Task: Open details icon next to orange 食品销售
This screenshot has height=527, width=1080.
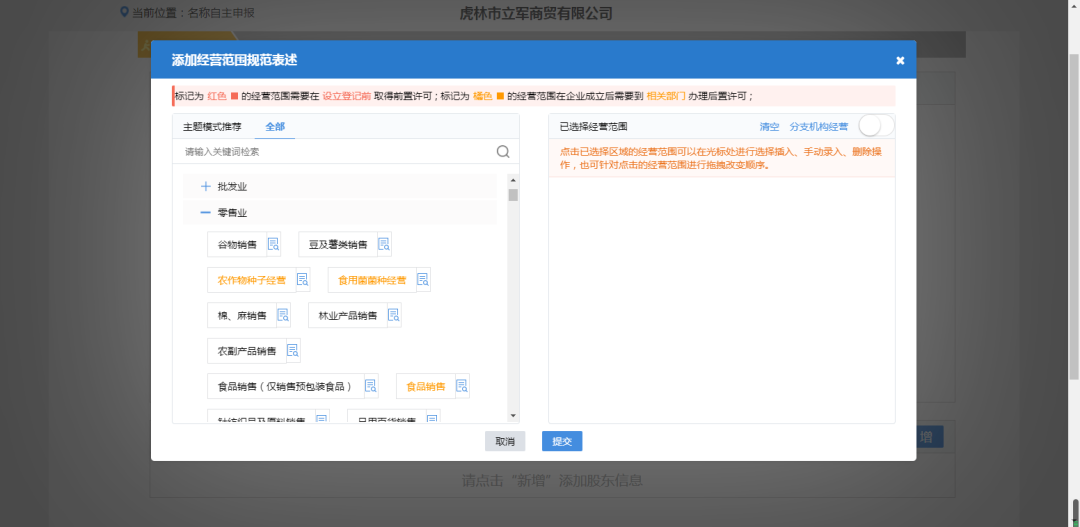Action: click(462, 386)
